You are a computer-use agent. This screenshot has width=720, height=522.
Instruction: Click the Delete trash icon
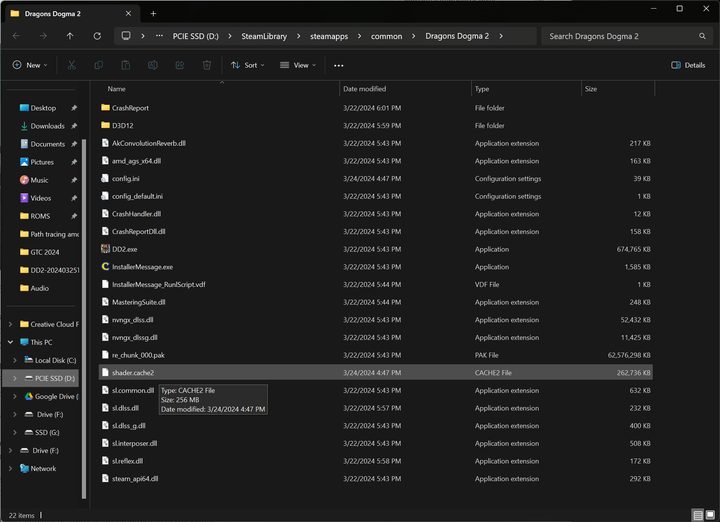tap(207, 65)
